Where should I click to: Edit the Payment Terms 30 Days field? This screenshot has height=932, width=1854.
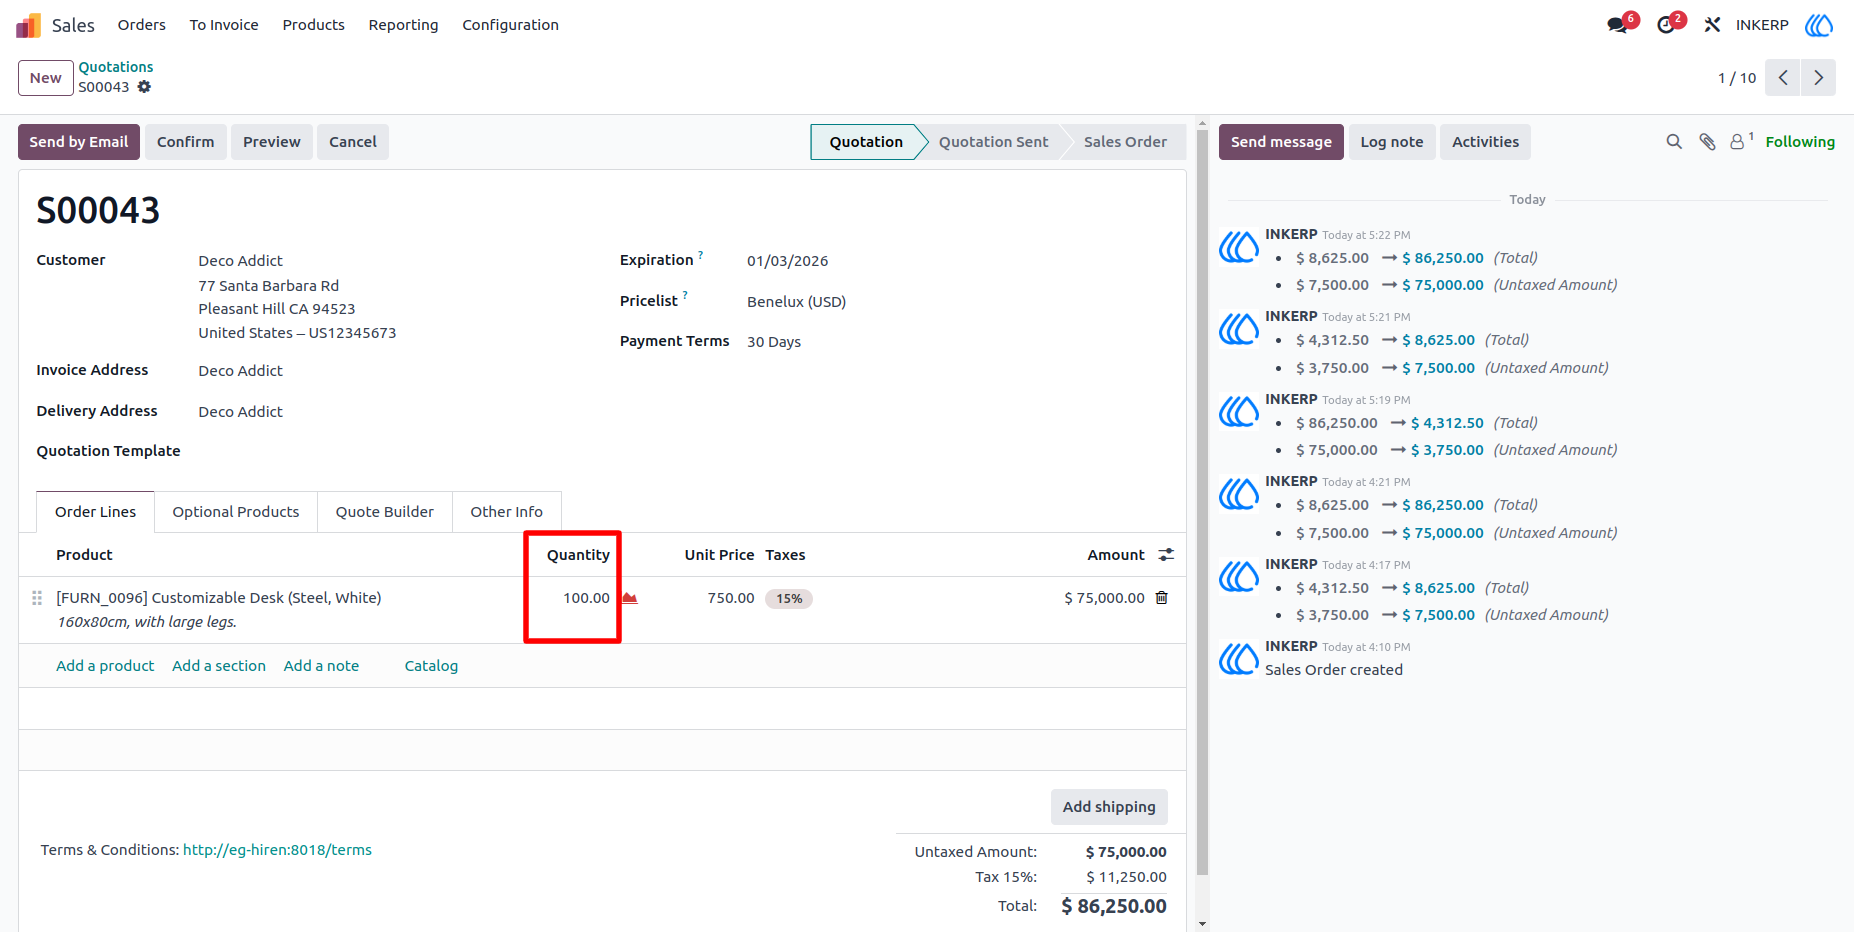coord(774,342)
